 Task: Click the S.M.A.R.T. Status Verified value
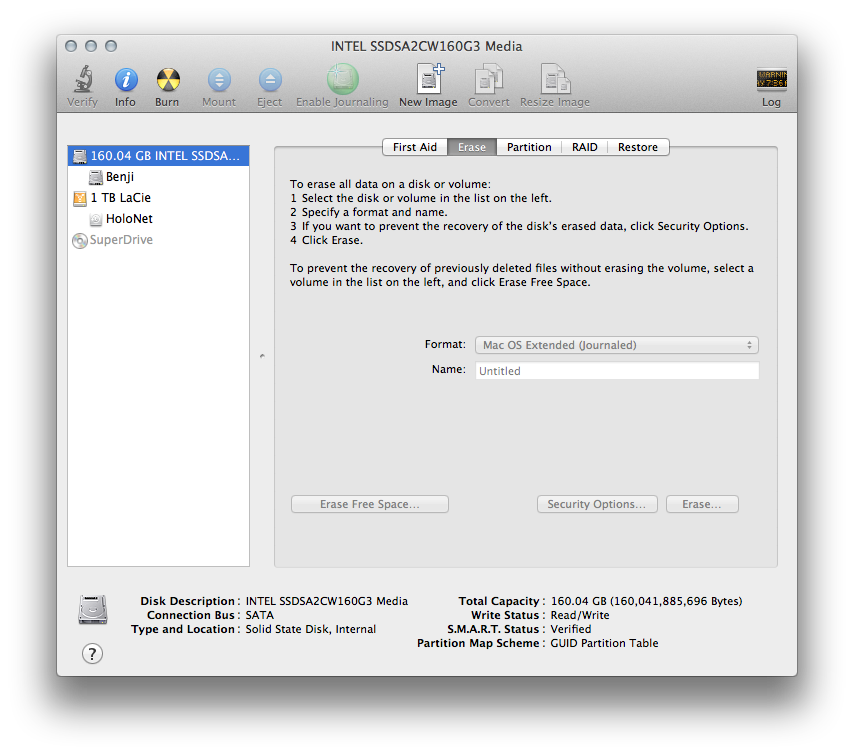pyautogui.click(x=570, y=629)
